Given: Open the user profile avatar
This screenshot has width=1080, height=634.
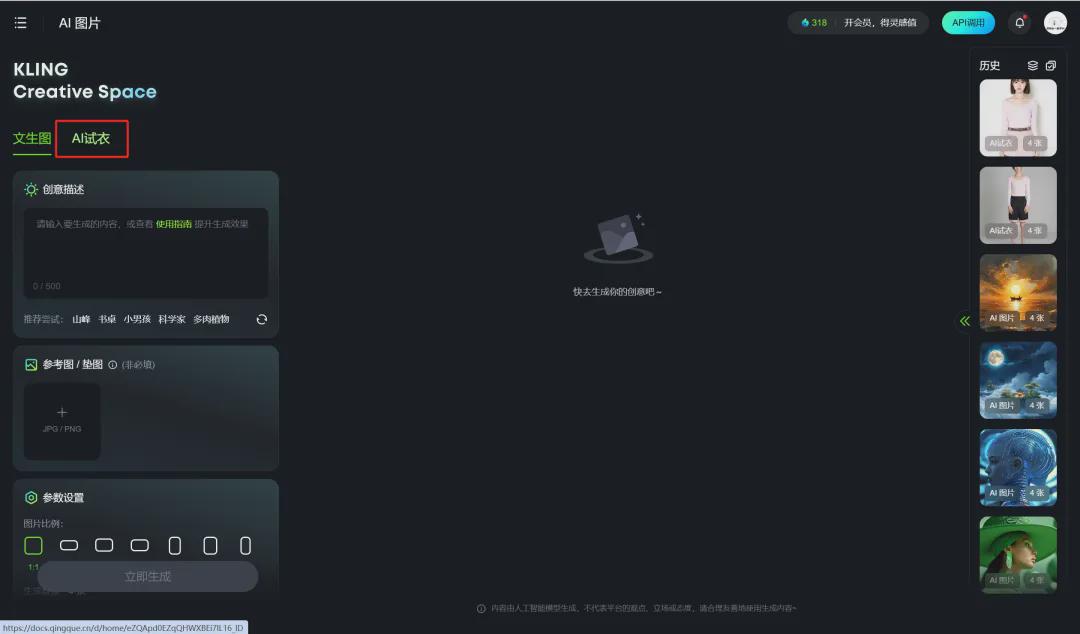Looking at the screenshot, I should coord(1055,23).
